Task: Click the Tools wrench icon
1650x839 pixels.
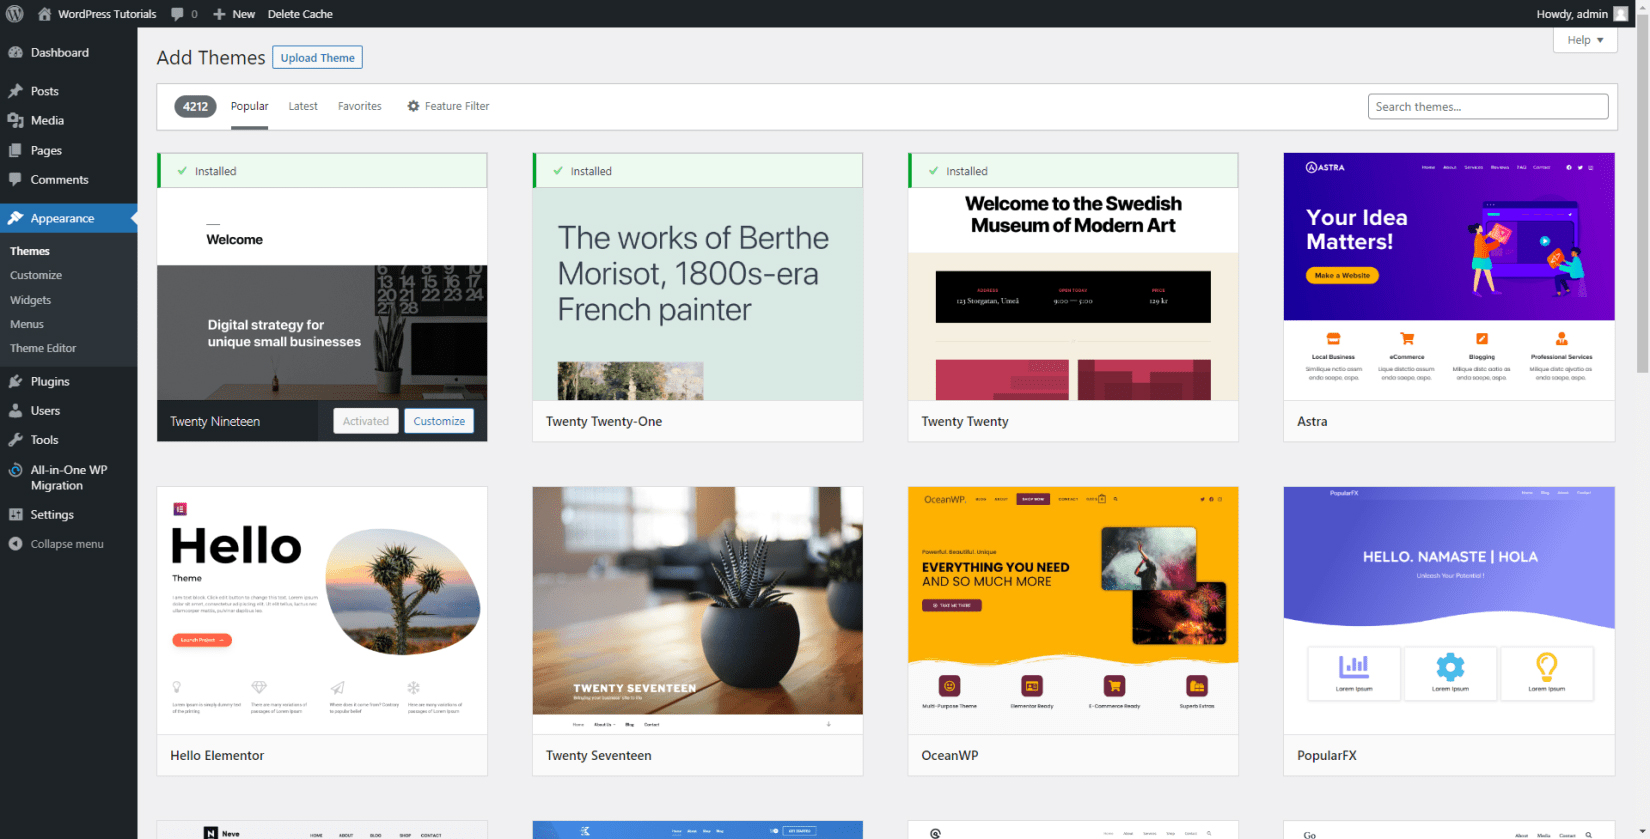Action: point(15,439)
